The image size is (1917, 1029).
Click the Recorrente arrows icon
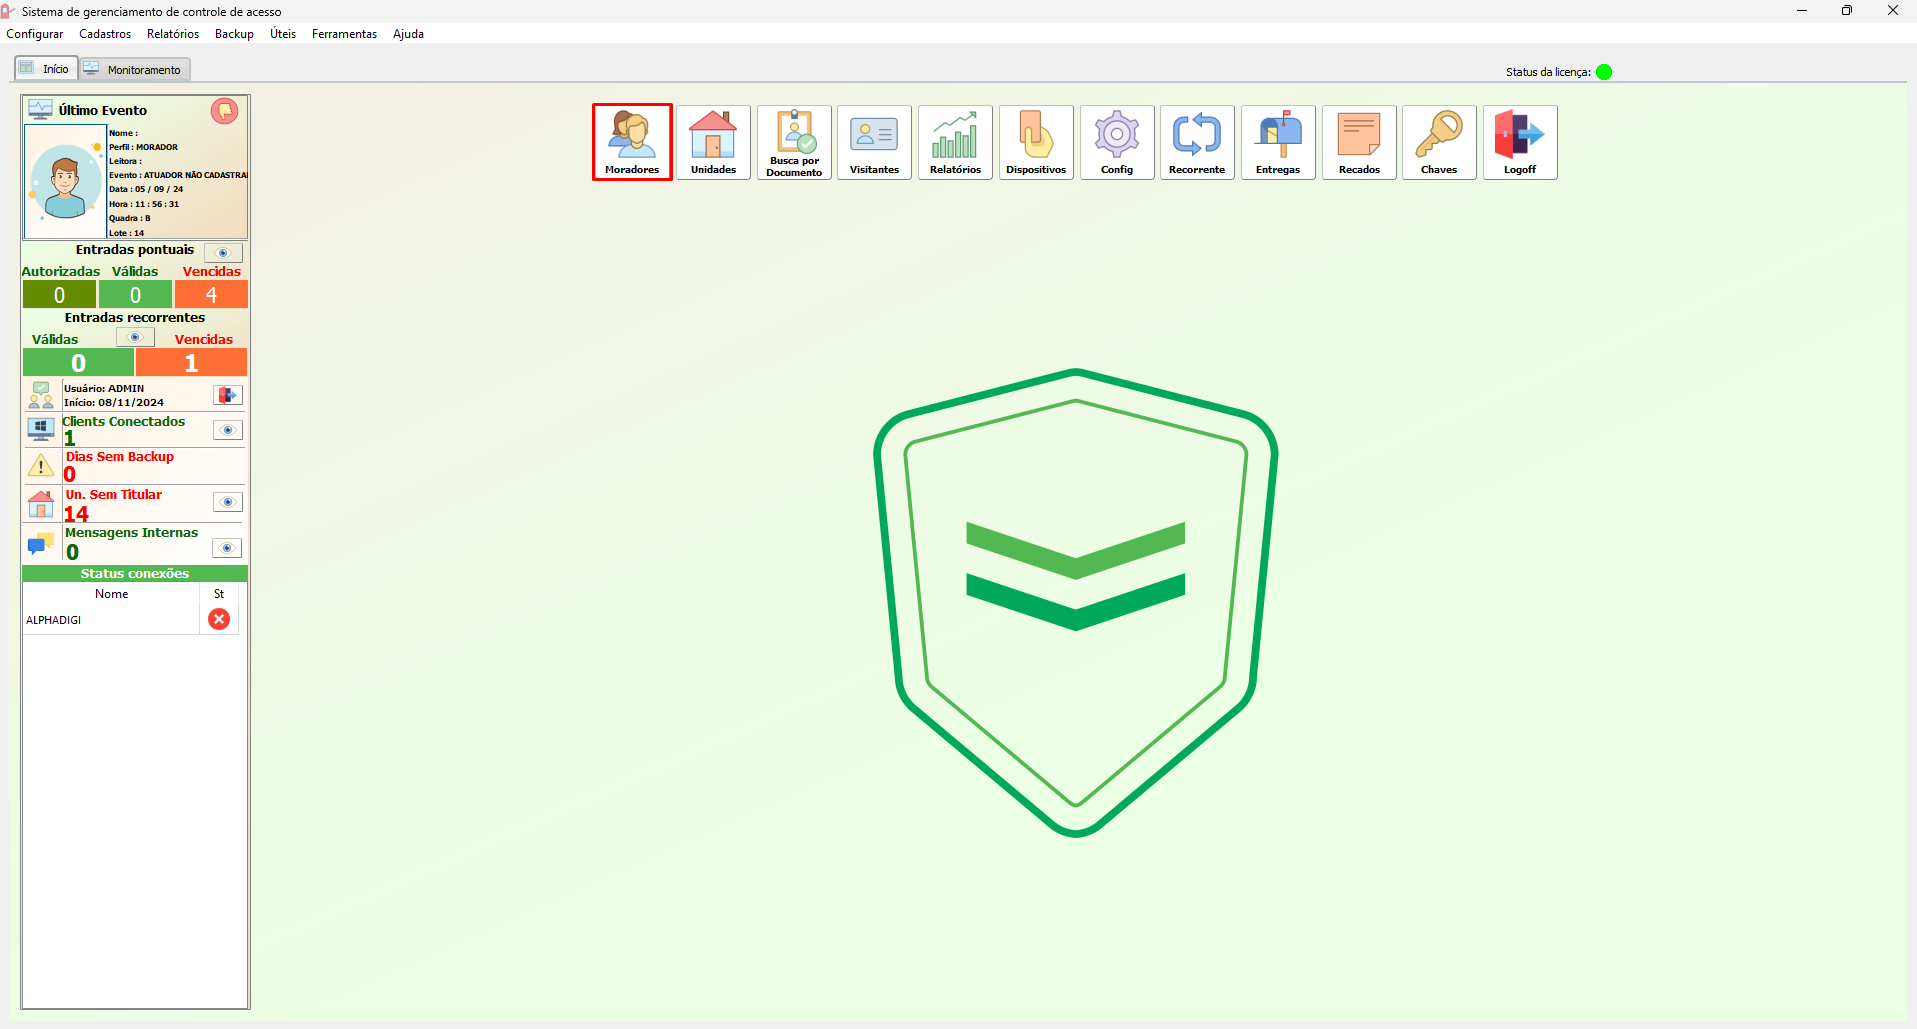tap(1197, 142)
